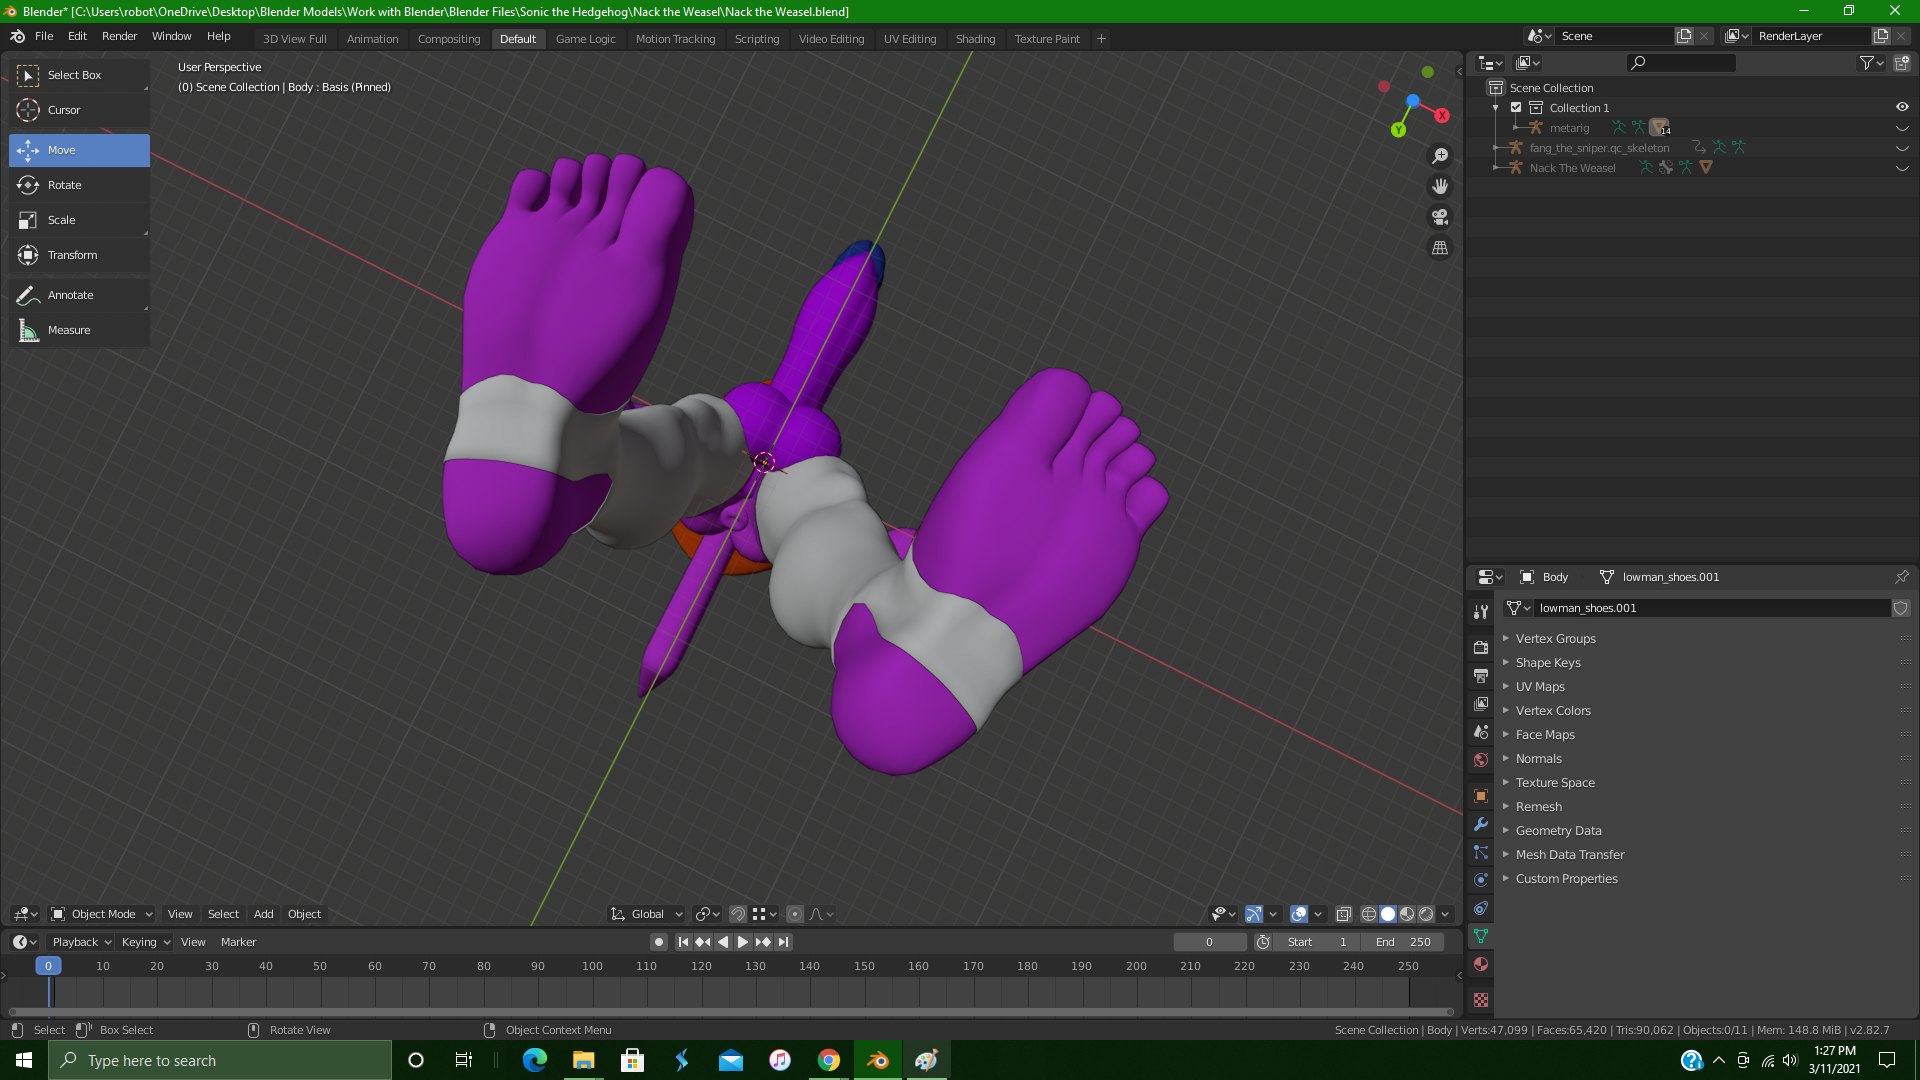
Task: Expand the Vertex Colors panel
Action: click(x=1552, y=711)
